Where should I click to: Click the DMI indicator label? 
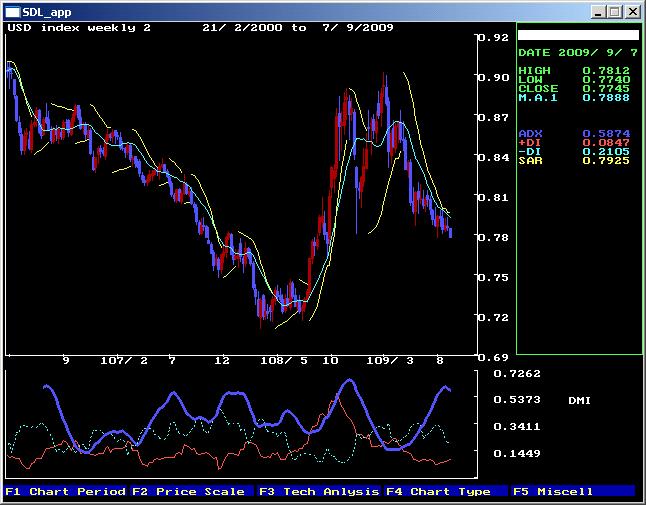(x=579, y=400)
